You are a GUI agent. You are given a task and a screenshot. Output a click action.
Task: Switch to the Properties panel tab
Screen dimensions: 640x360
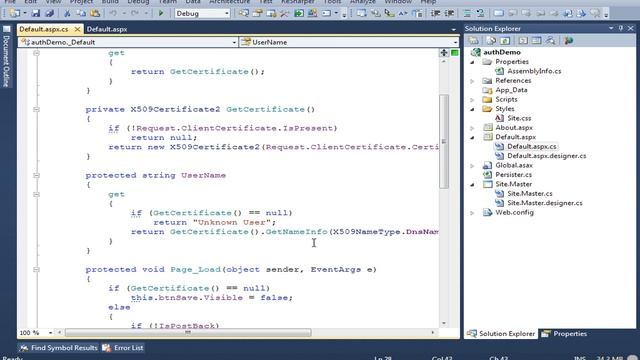coord(564,334)
